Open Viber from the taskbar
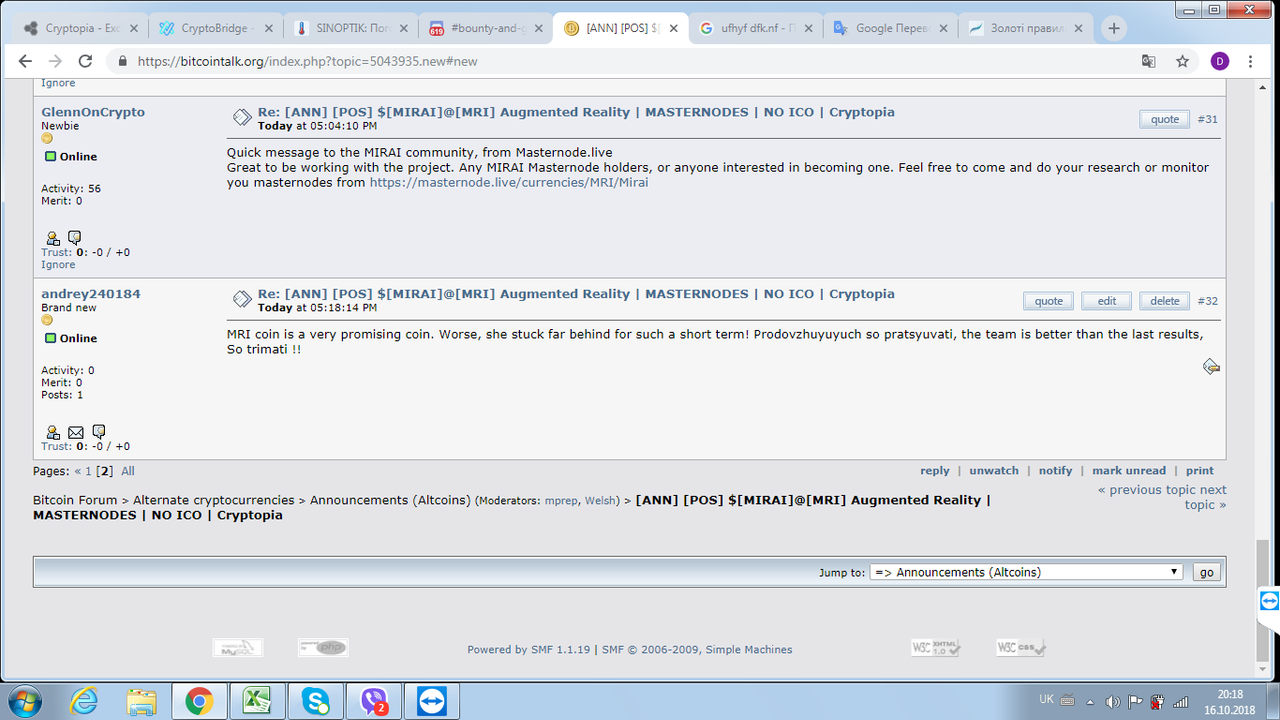1280x720 pixels. (375, 701)
